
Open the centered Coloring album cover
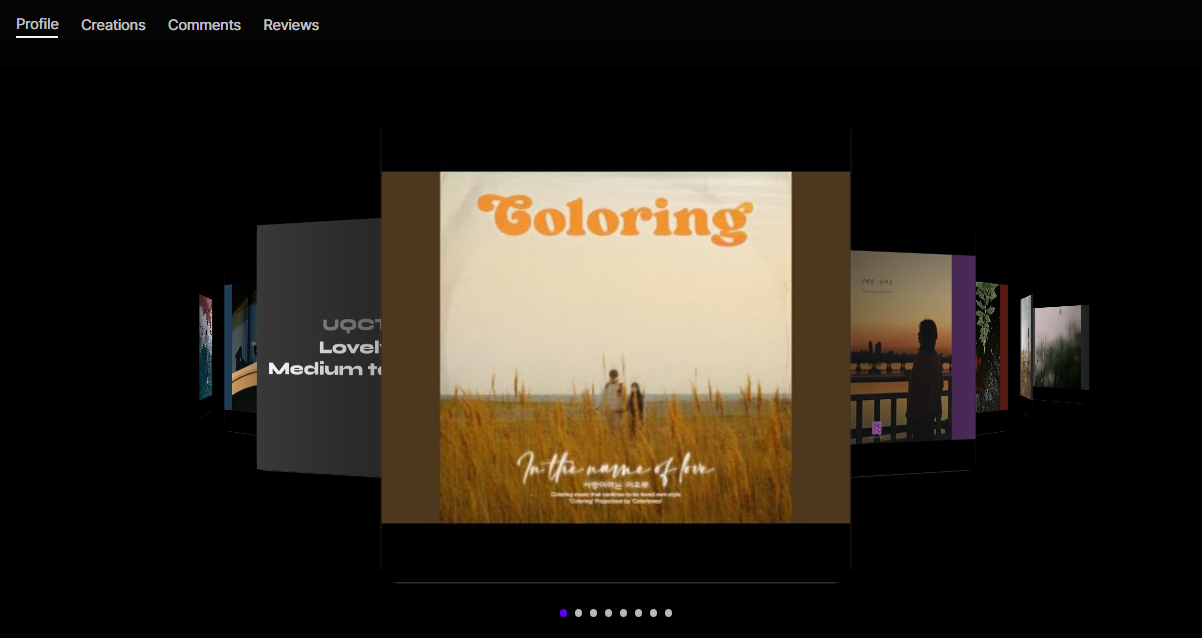tap(615, 347)
